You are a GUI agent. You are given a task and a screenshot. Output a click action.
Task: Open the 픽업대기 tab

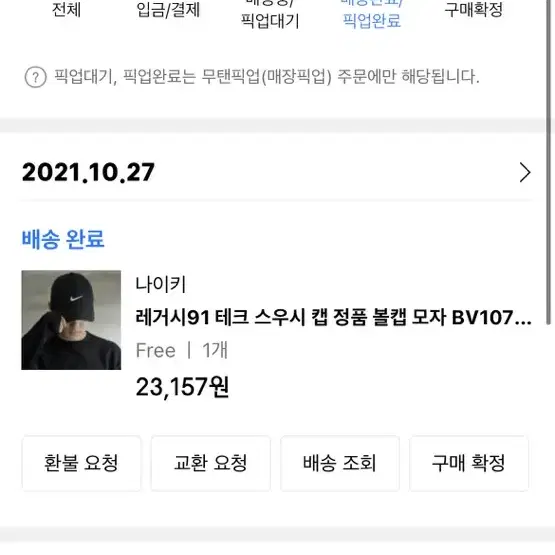point(270,14)
